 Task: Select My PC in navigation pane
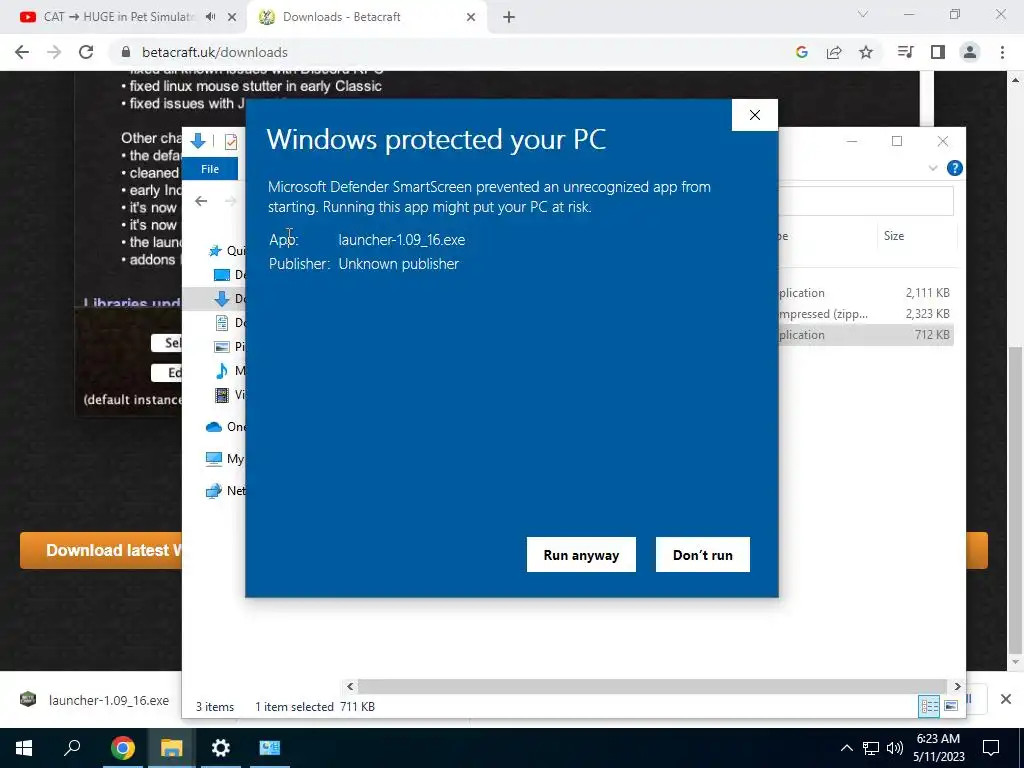[x=225, y=458]
